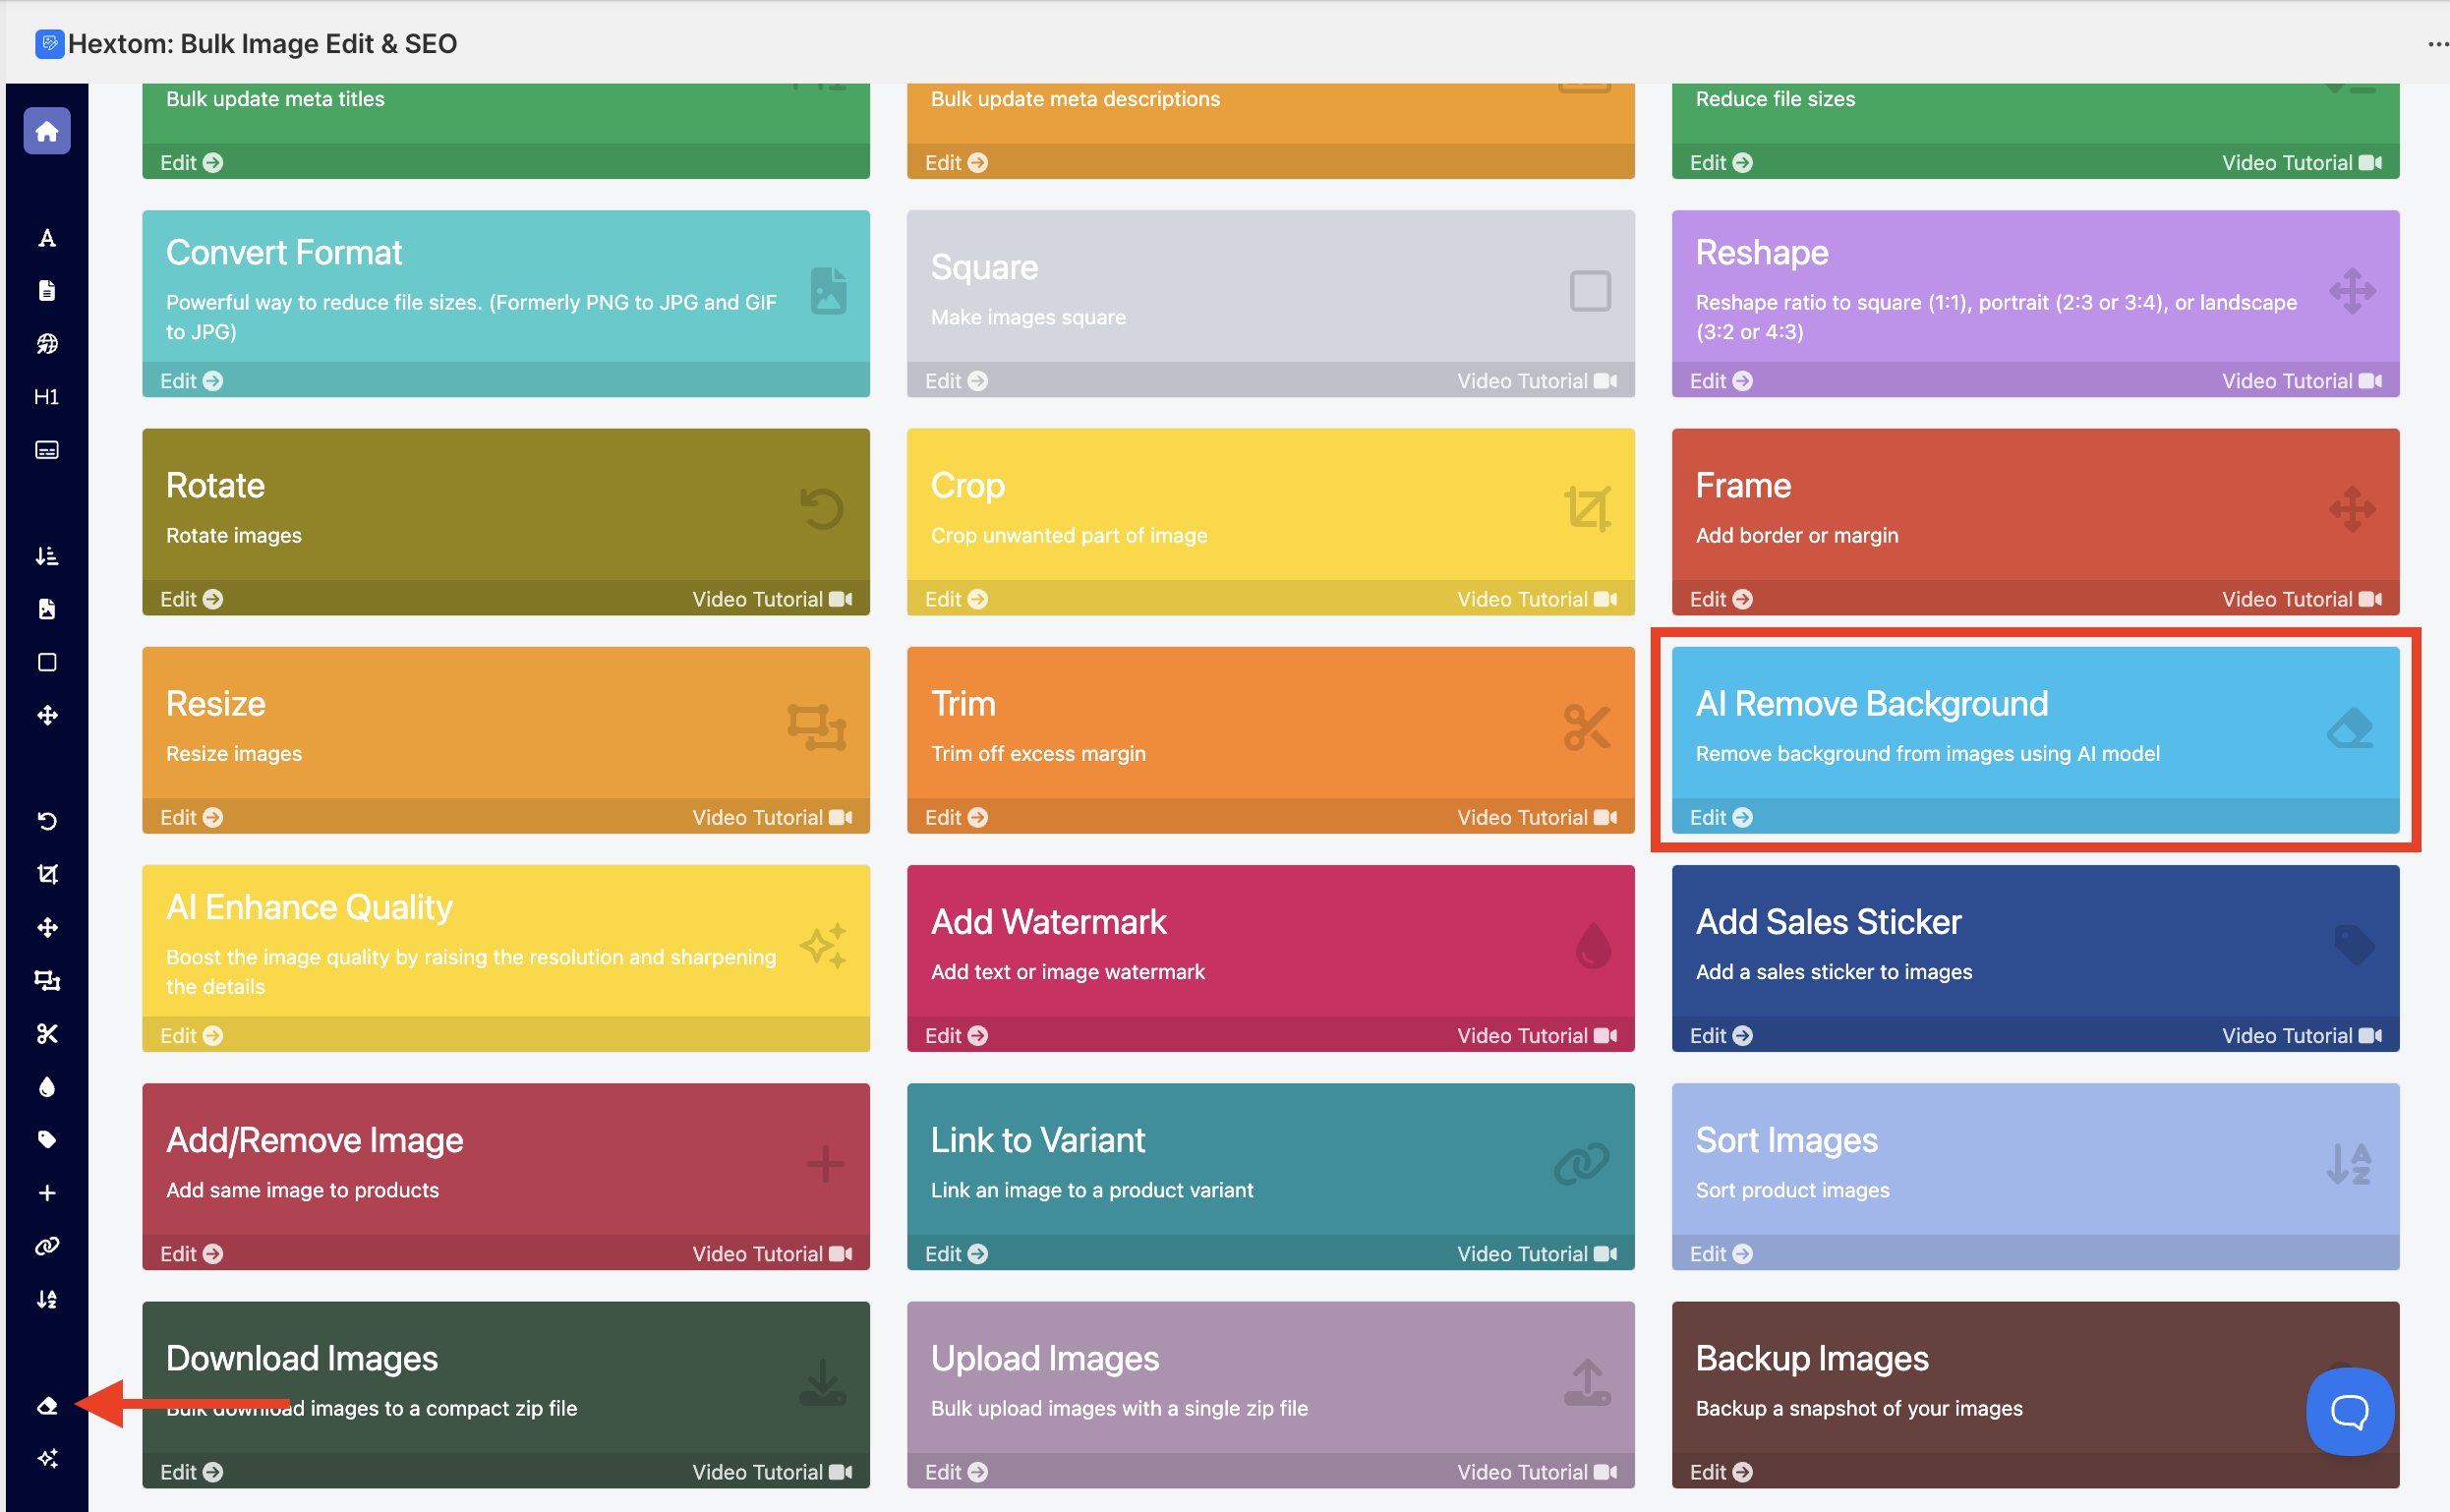Click the home icon in sidebar
This screenshot has width=2450, height=1512.
coord(47,131)
